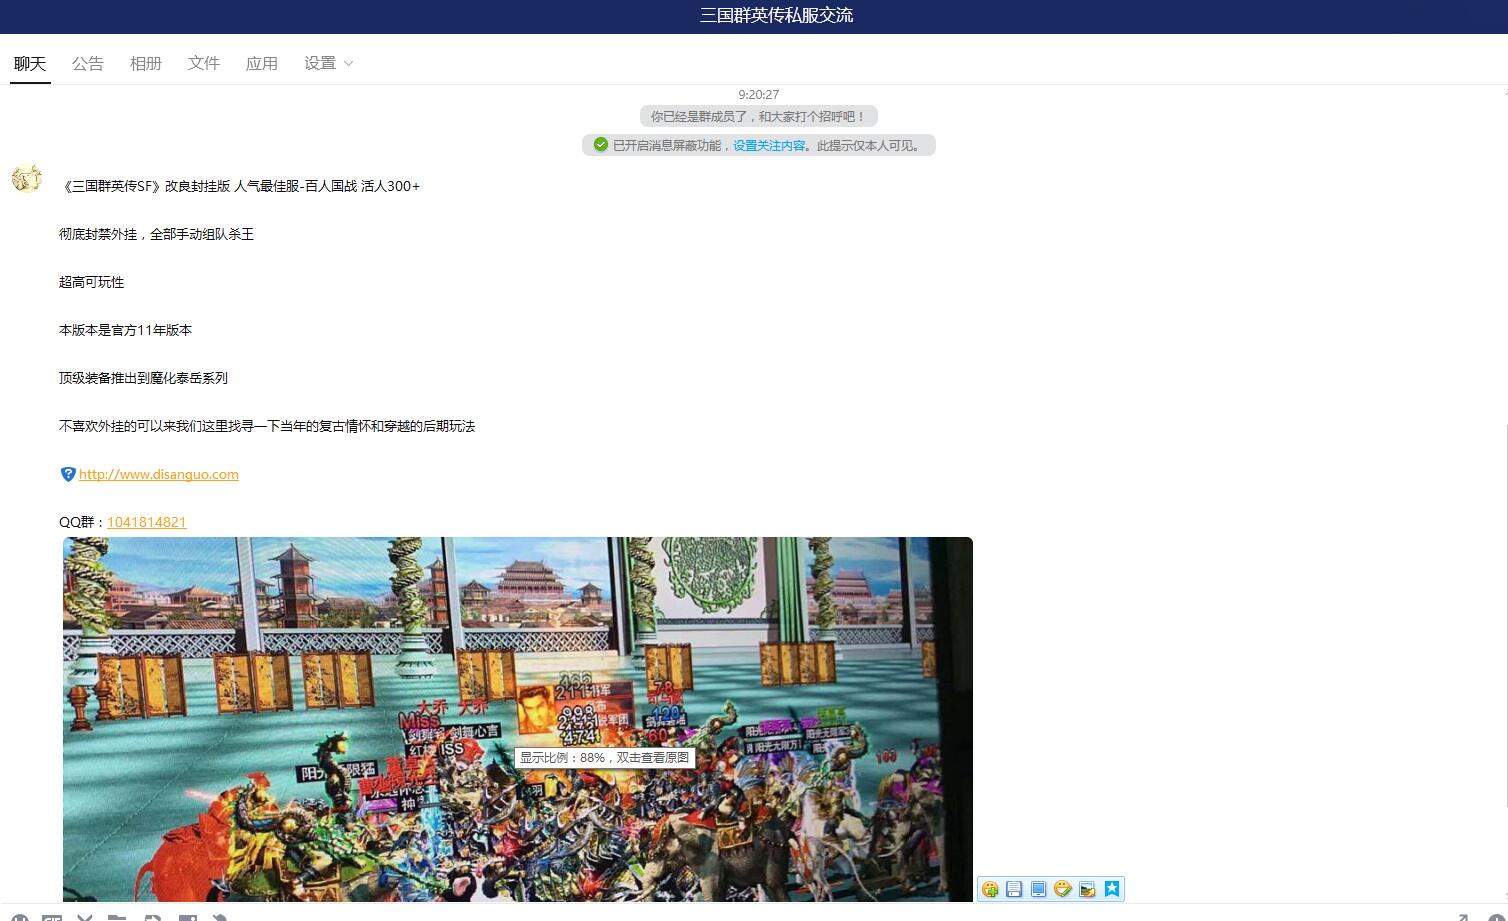Click the chat vertical scrollbar

[1504, 615]
